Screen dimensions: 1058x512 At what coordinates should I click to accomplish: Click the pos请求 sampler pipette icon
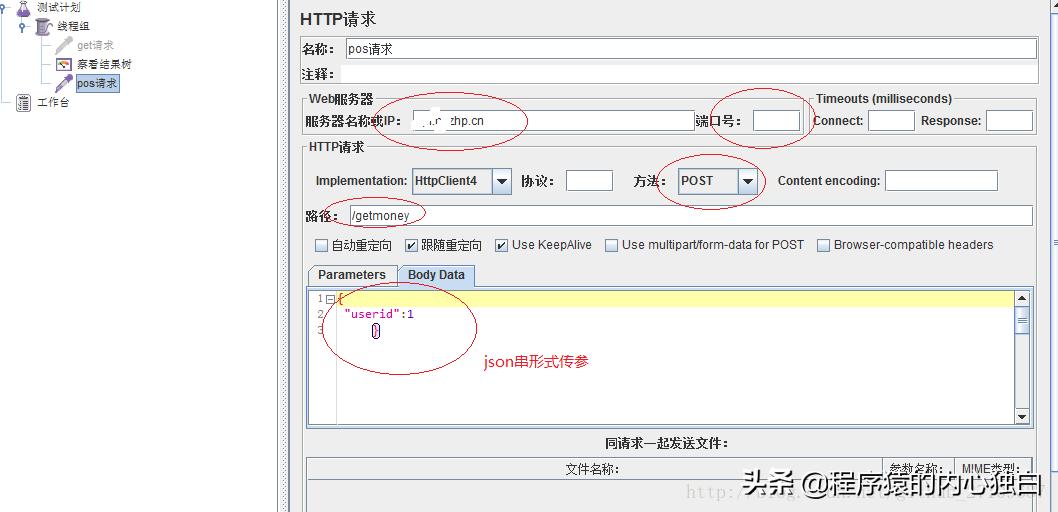[x=64, y=84]
